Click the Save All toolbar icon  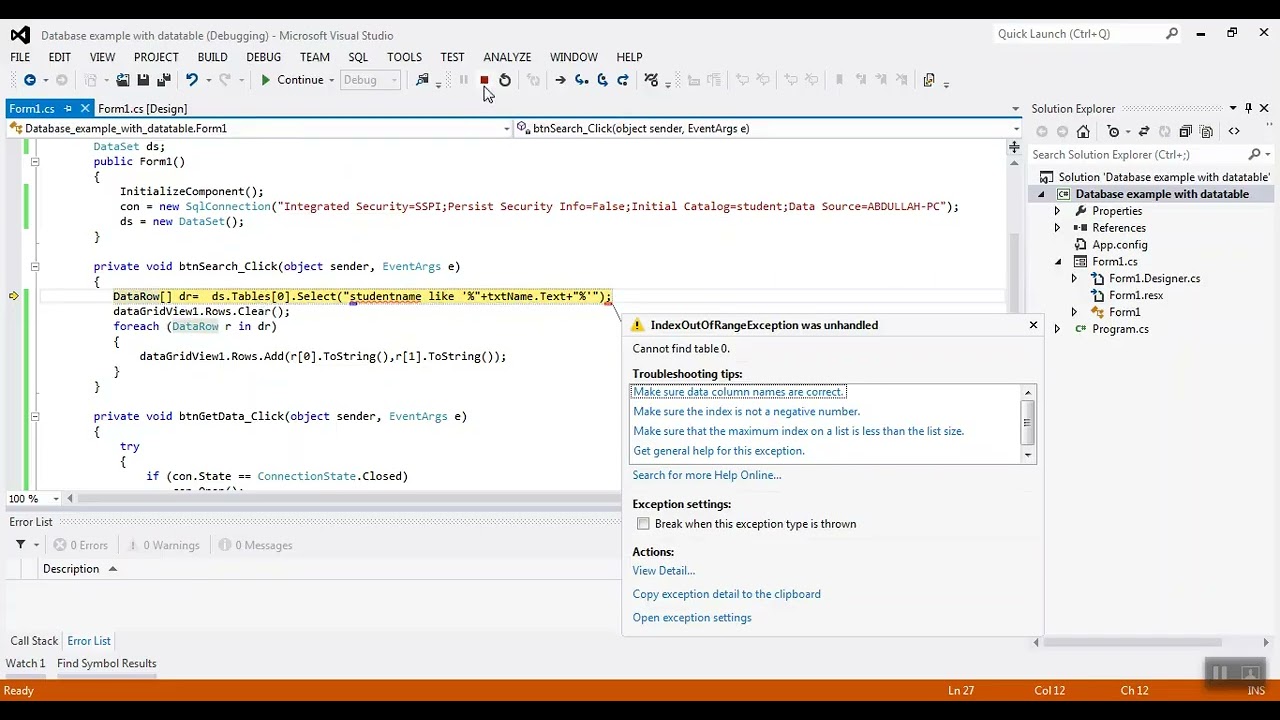click(164, 80)
